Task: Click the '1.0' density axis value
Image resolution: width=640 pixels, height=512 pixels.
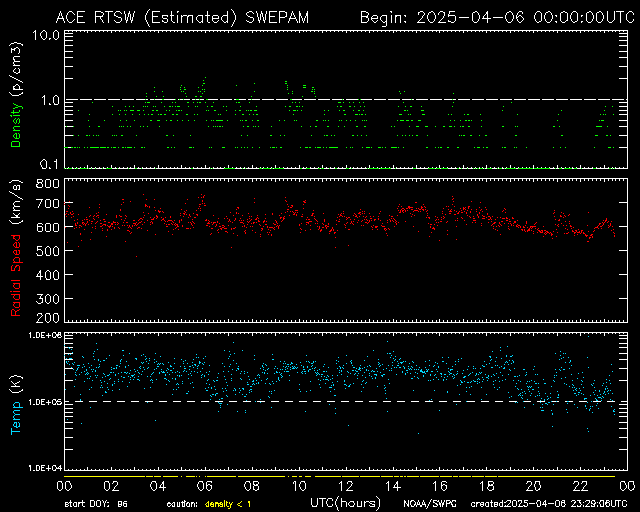Action: point(50,100)
